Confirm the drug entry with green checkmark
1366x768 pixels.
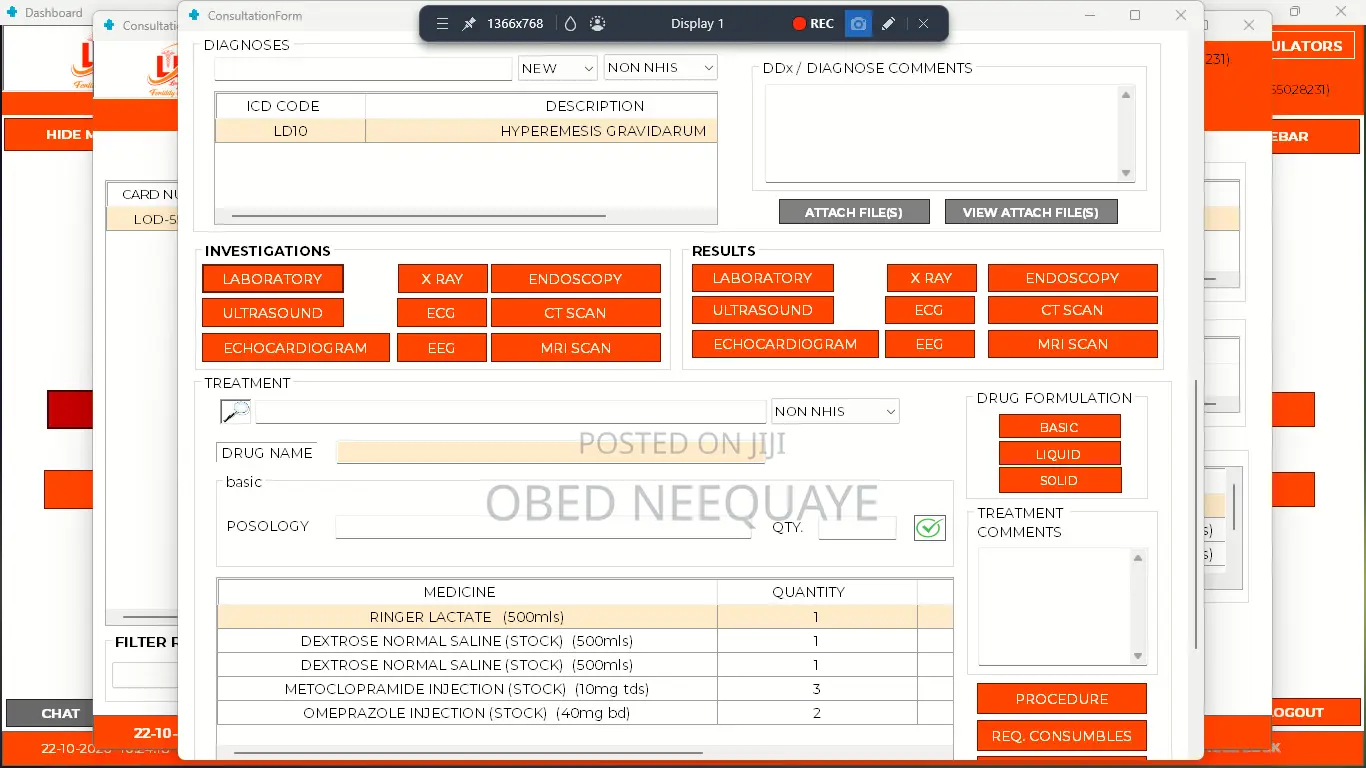[930, 527]
